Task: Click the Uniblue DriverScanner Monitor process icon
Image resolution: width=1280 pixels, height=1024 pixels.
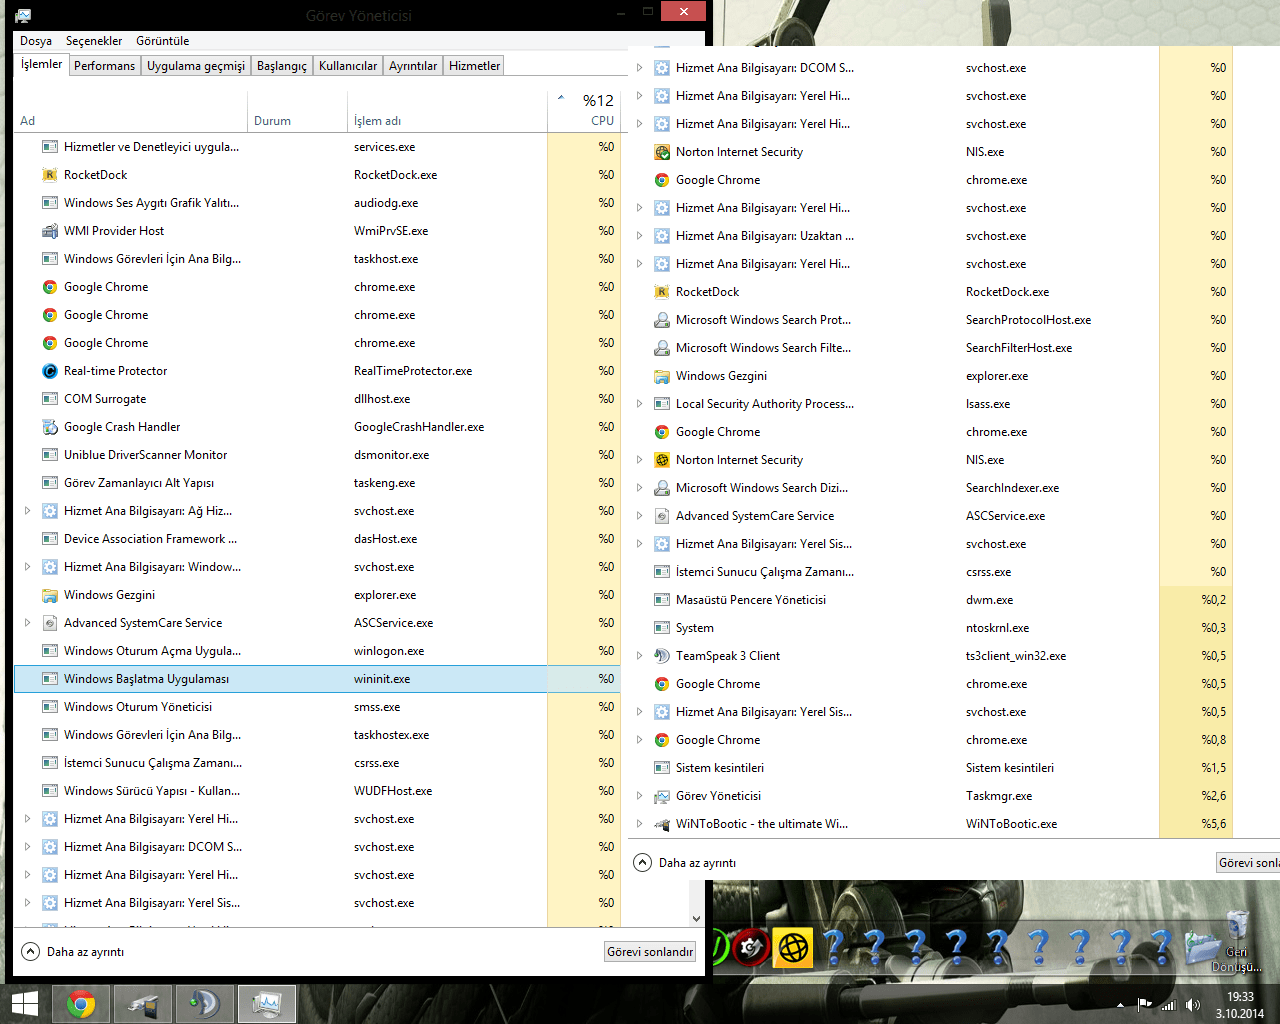Action: pyautogui.click(x=50, y=455)
